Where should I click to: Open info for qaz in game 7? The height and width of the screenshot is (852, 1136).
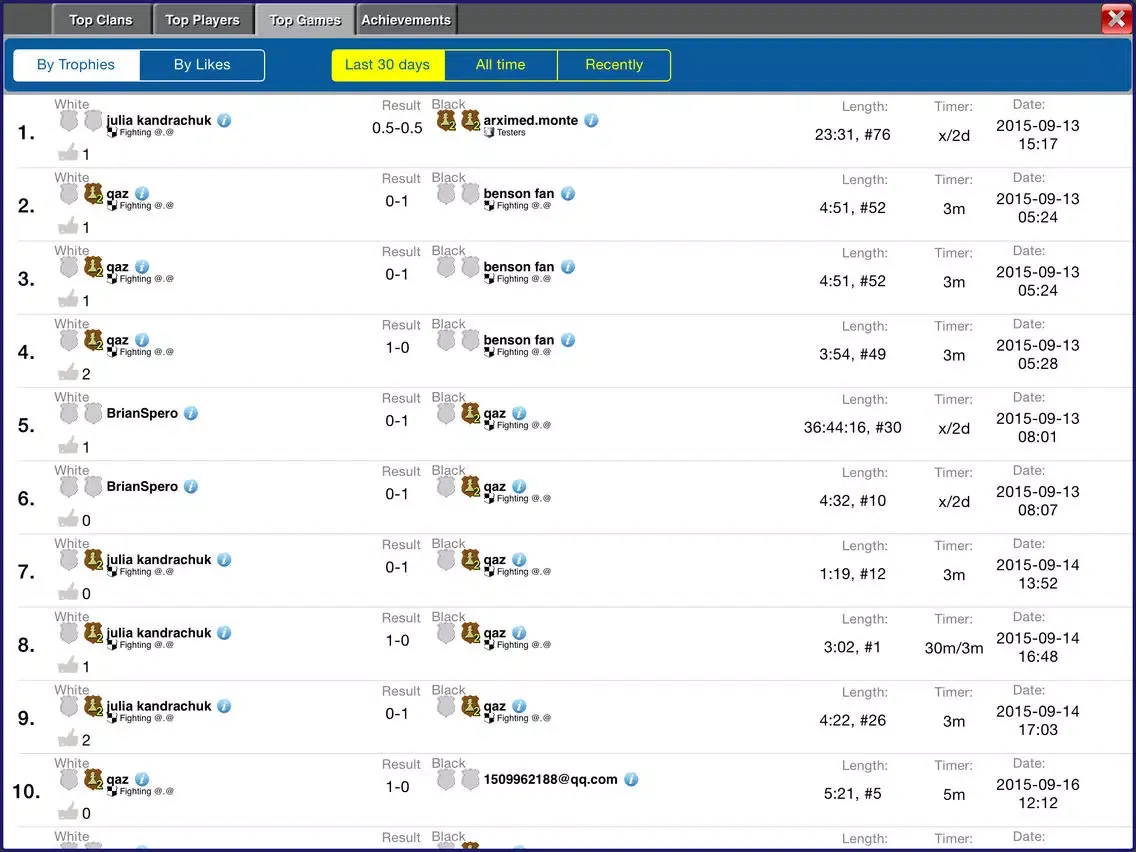(x=519, y=559)
